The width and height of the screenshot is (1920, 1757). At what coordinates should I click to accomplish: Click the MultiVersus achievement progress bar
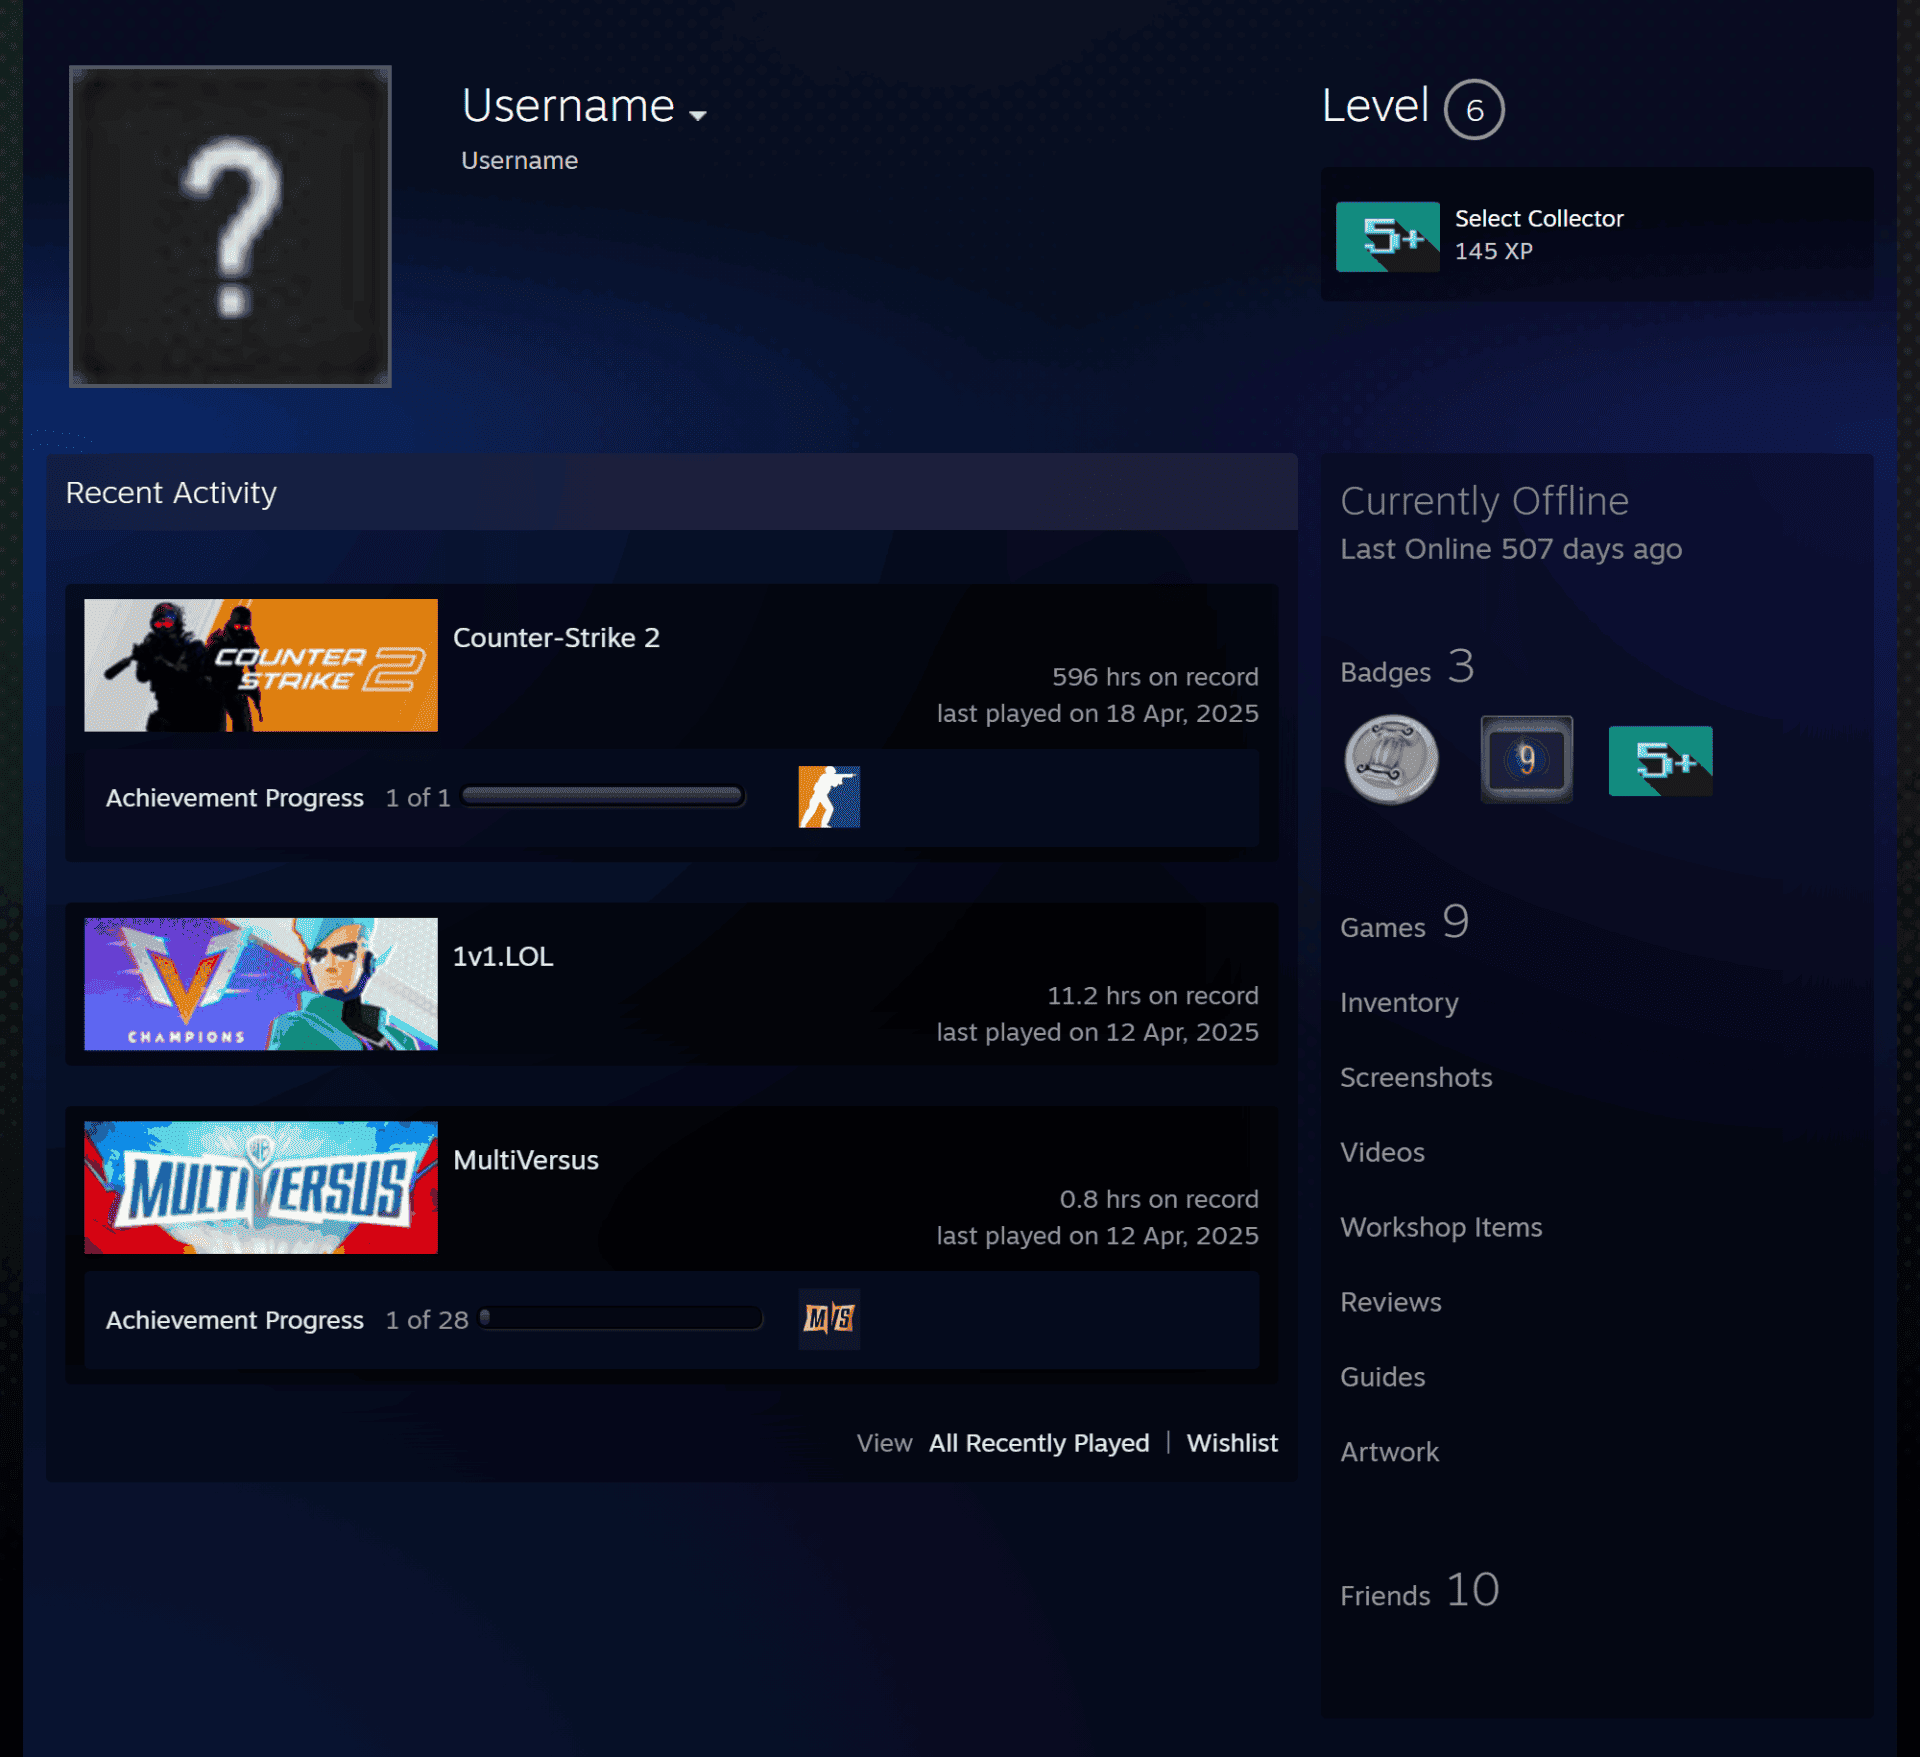(621, 1318)
